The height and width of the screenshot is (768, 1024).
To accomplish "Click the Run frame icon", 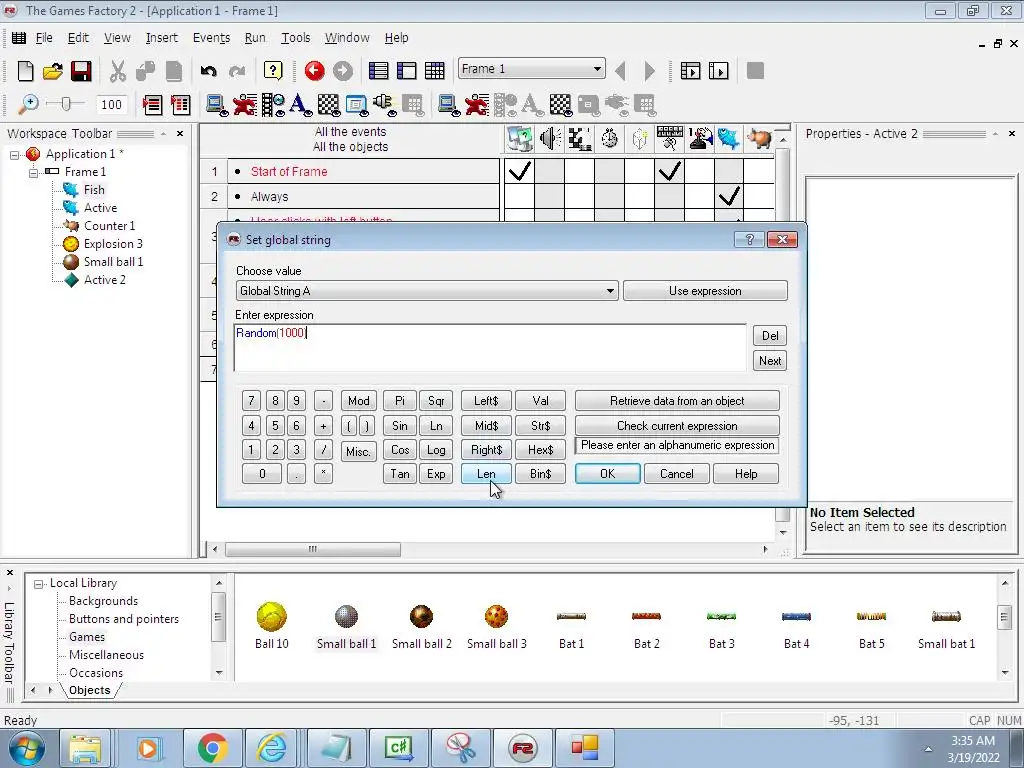I will tap(718, 71).
